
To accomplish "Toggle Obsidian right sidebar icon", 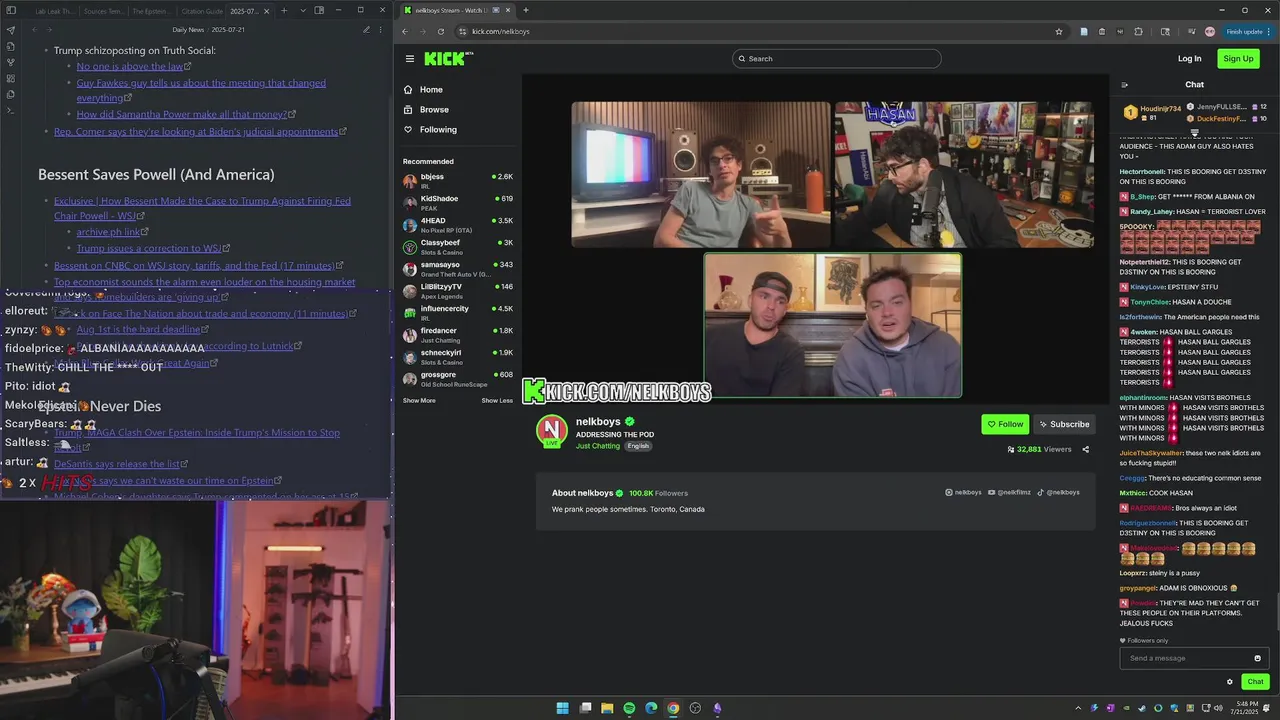I will 319,10.
